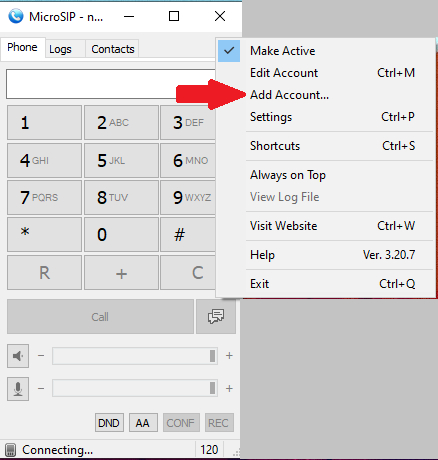Click the plus key on keypad
This screenshot has height=460, width=438.
click(121, 273)
